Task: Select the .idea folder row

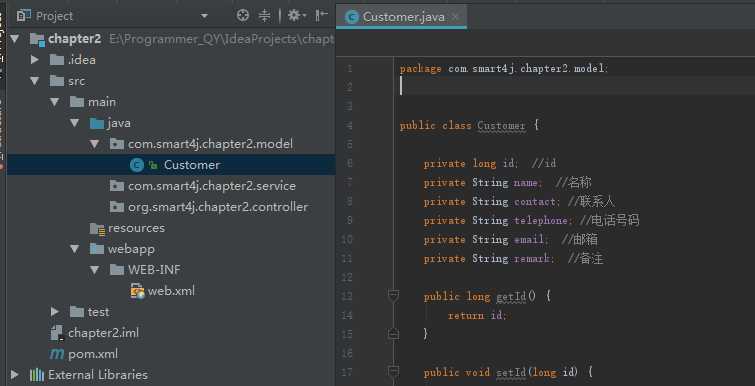Action: (x=171, y=60)
